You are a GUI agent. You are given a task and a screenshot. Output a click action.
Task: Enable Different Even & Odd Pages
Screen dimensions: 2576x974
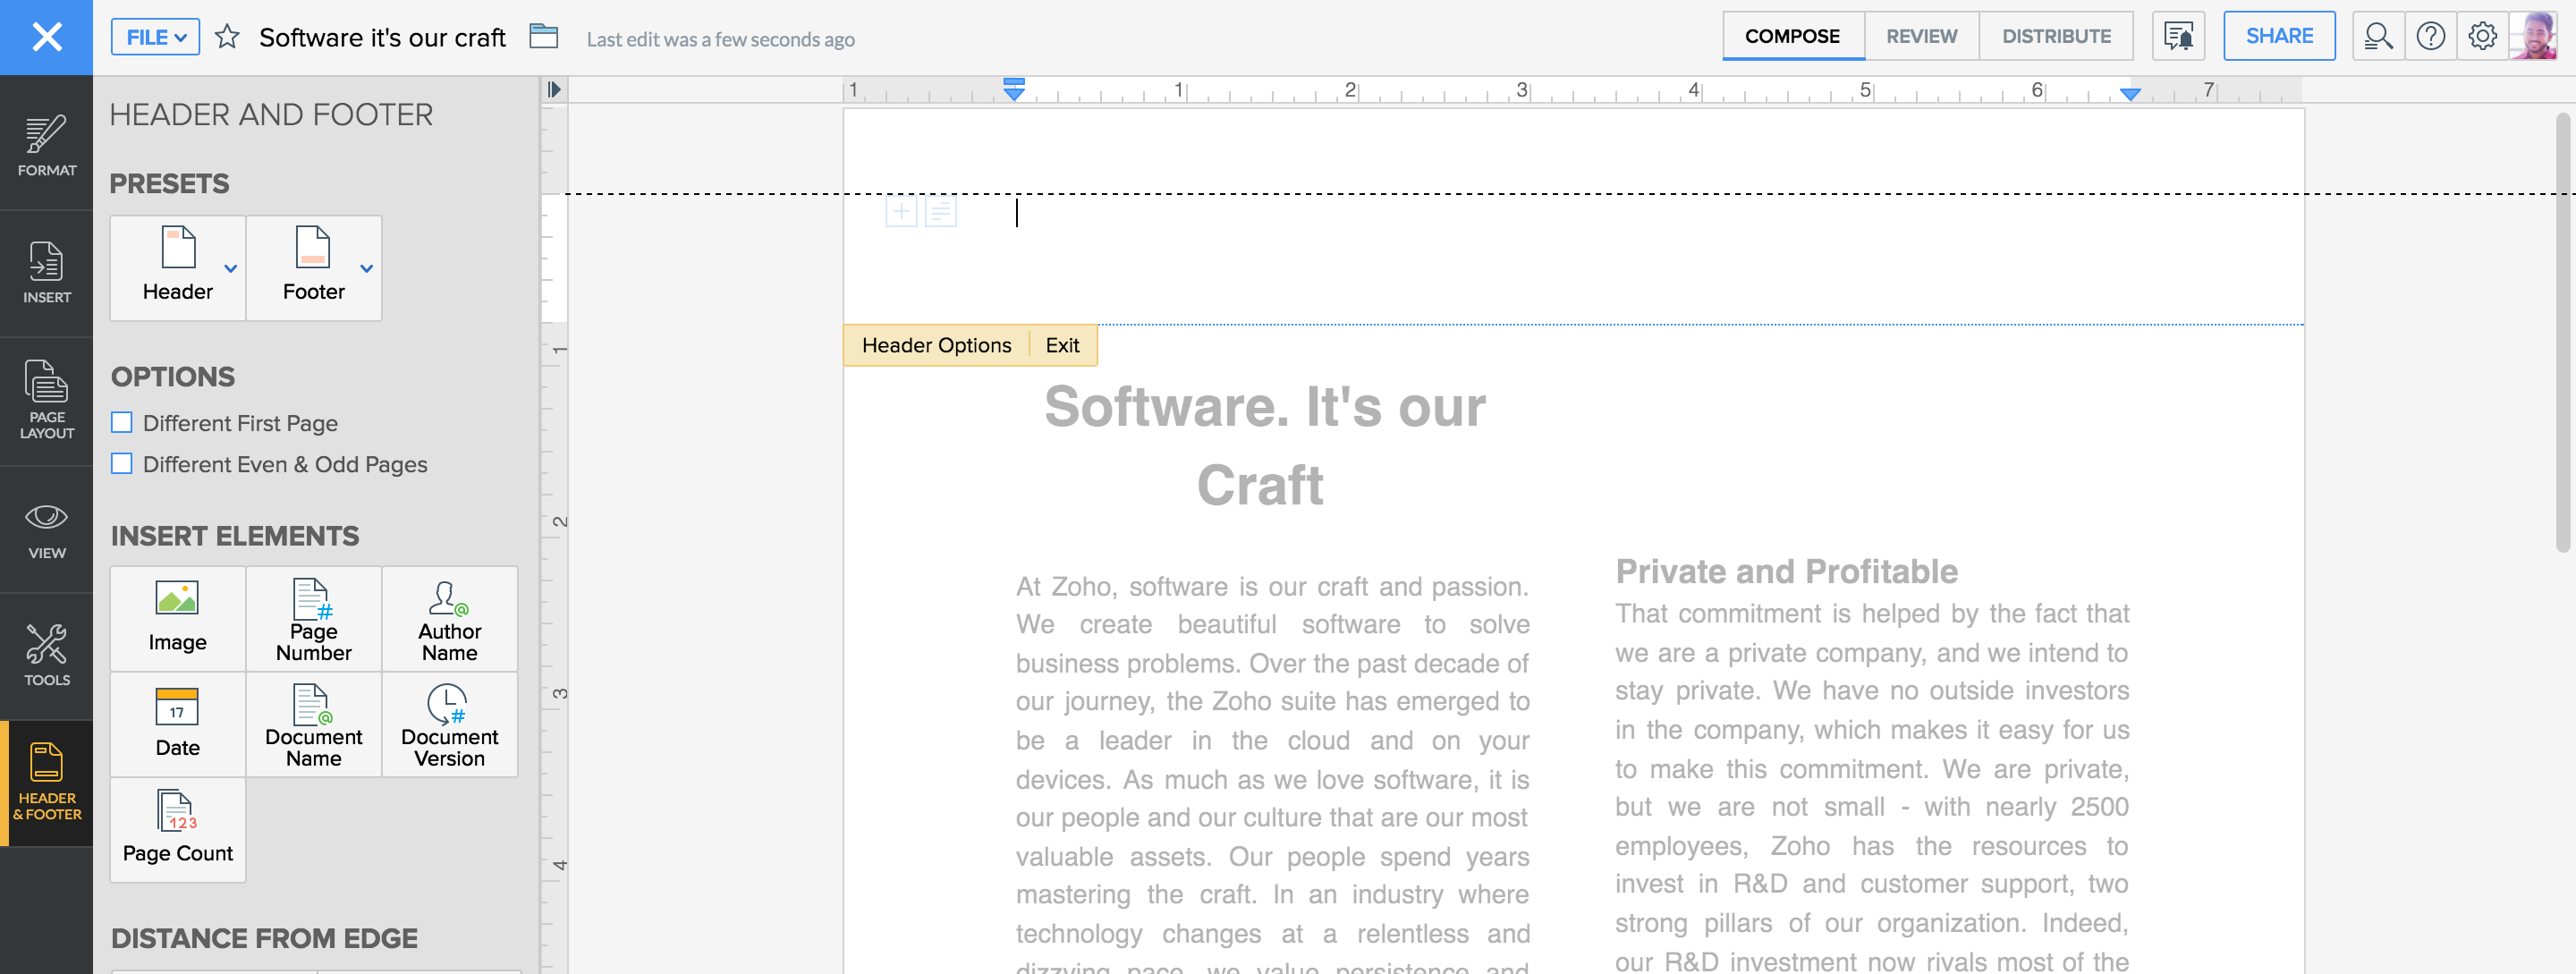[122, 463]
